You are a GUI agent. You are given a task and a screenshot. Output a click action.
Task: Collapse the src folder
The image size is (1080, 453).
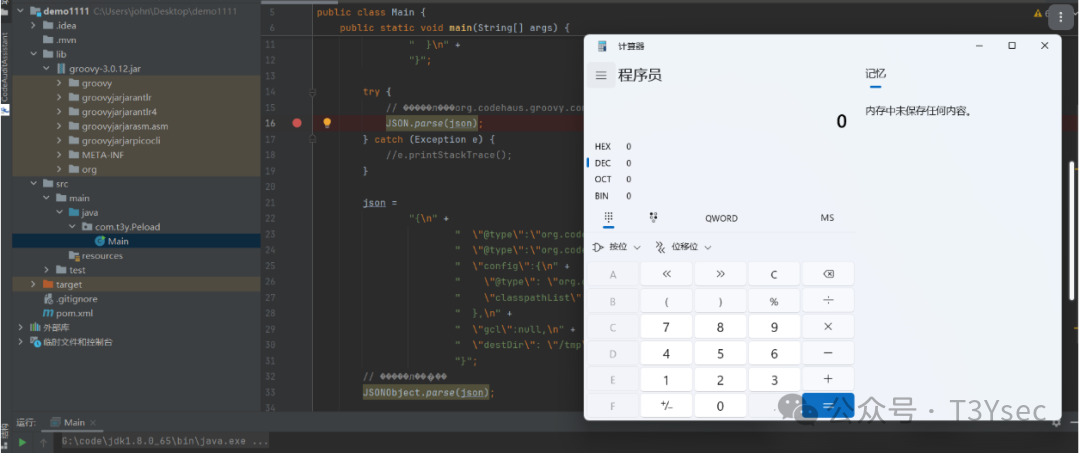point(34,184)
